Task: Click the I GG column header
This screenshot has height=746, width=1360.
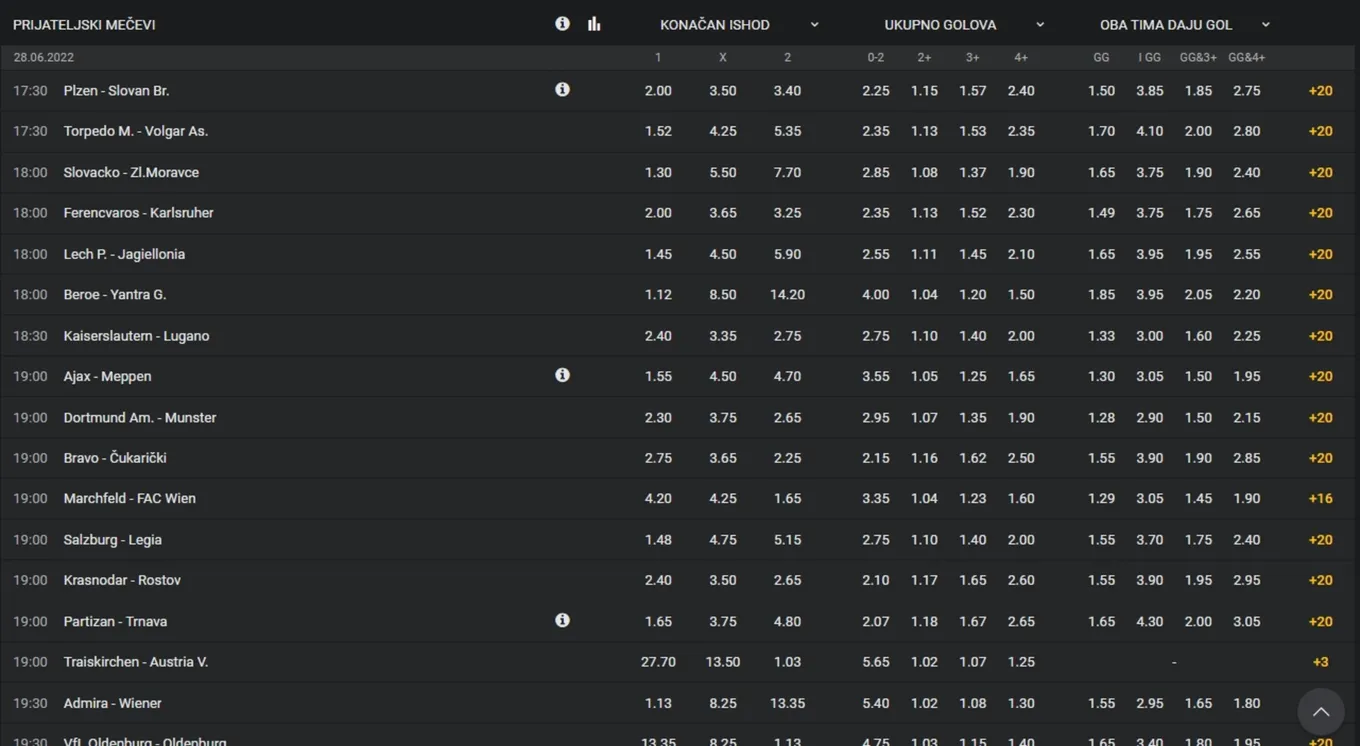Action: click(1150, 58)
